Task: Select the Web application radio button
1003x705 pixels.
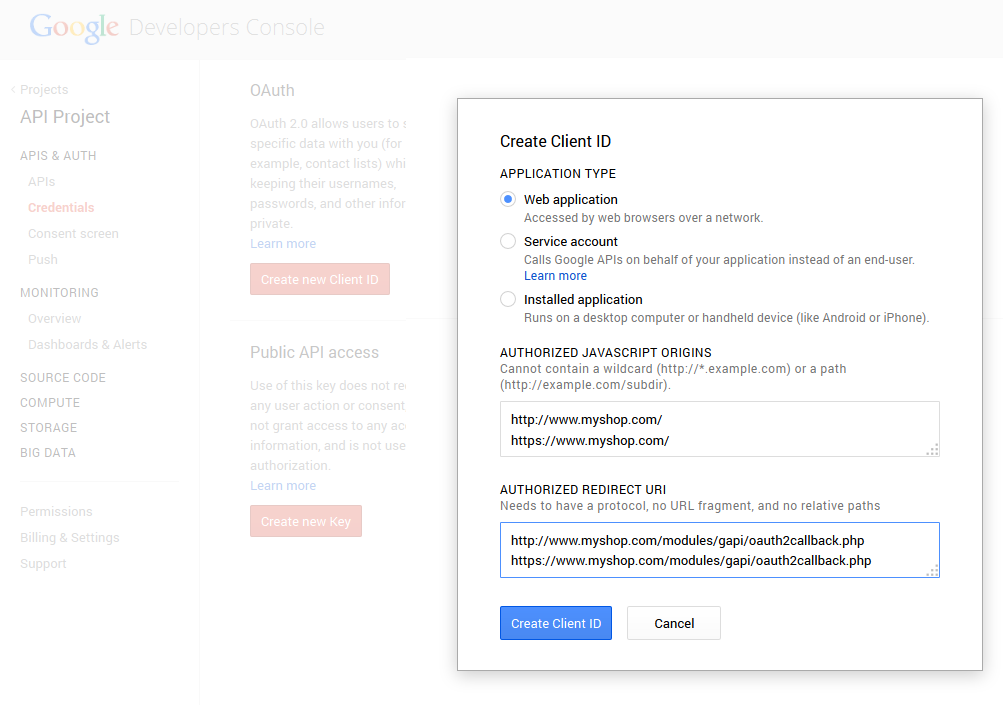Action: tap(508, 199)
